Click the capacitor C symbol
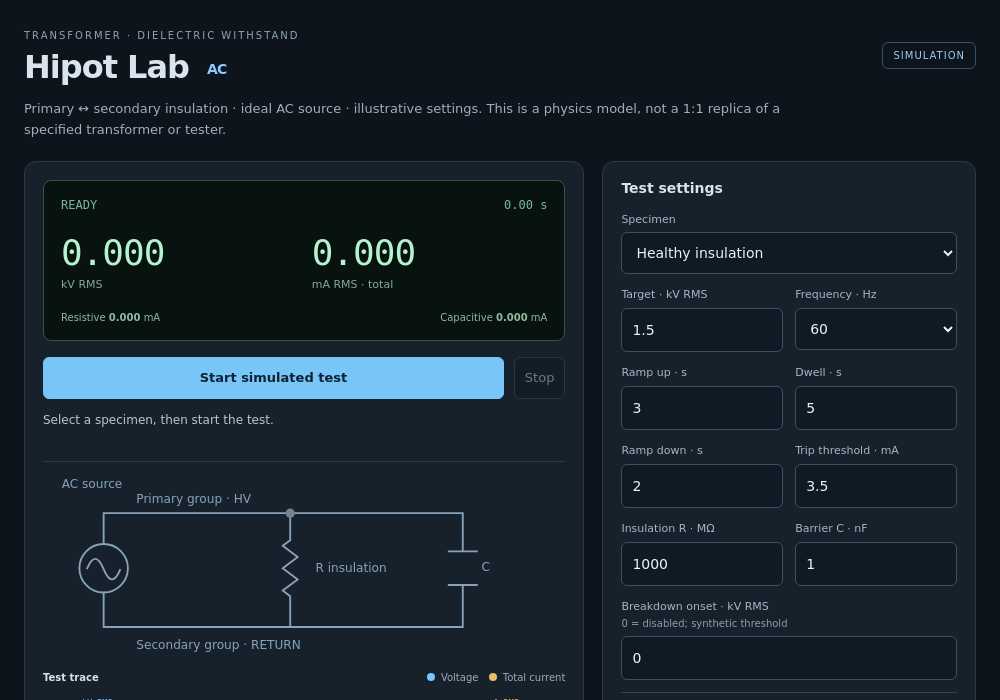1000x700 pixels. tap(463, 567)
